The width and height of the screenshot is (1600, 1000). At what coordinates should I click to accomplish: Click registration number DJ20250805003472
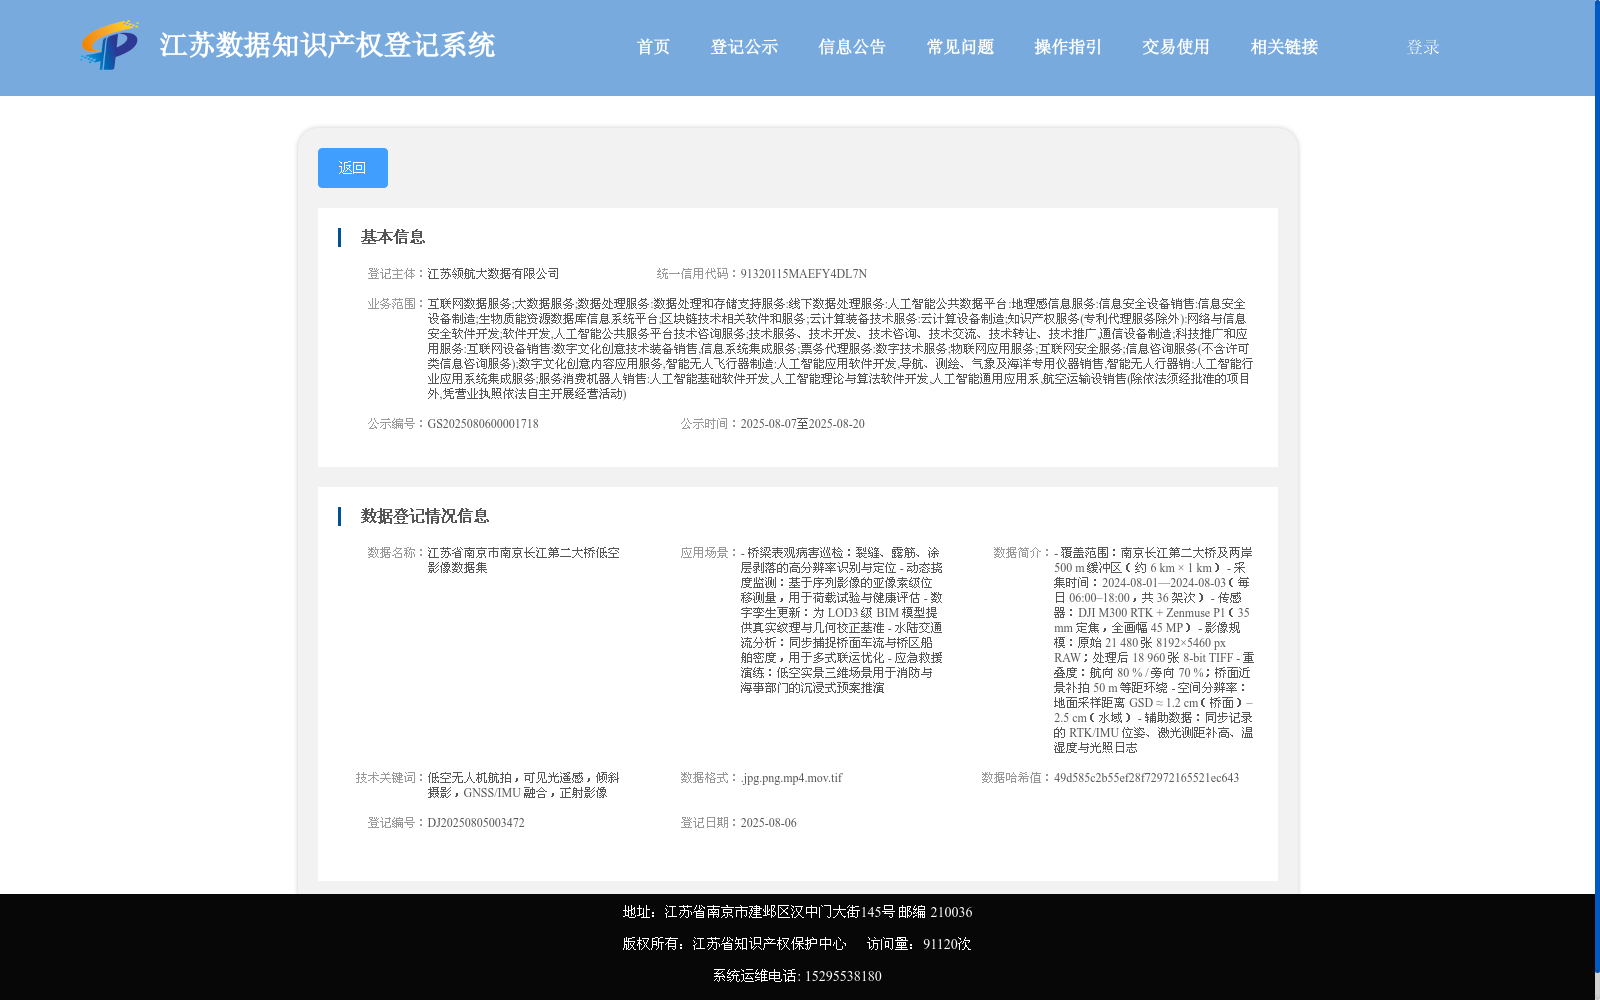pyautogui.click(x=476, y=823)
